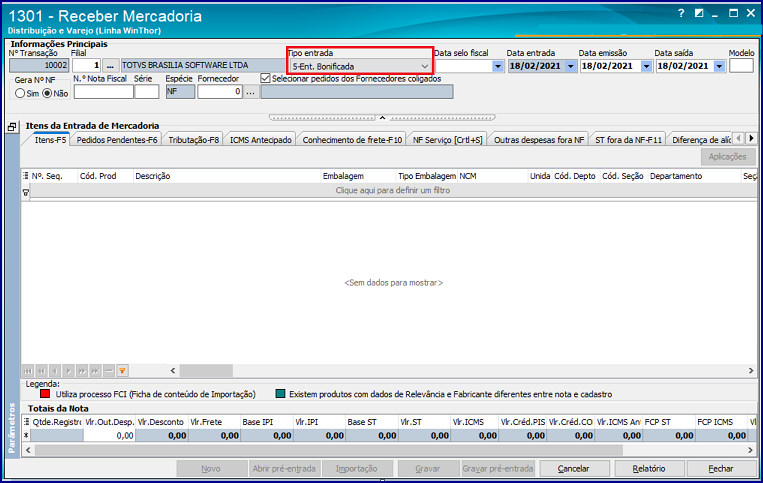The height and width of the screenshot is (483, 763).
Task: Open the items grid column chooser icon
Action: [26, 176]
